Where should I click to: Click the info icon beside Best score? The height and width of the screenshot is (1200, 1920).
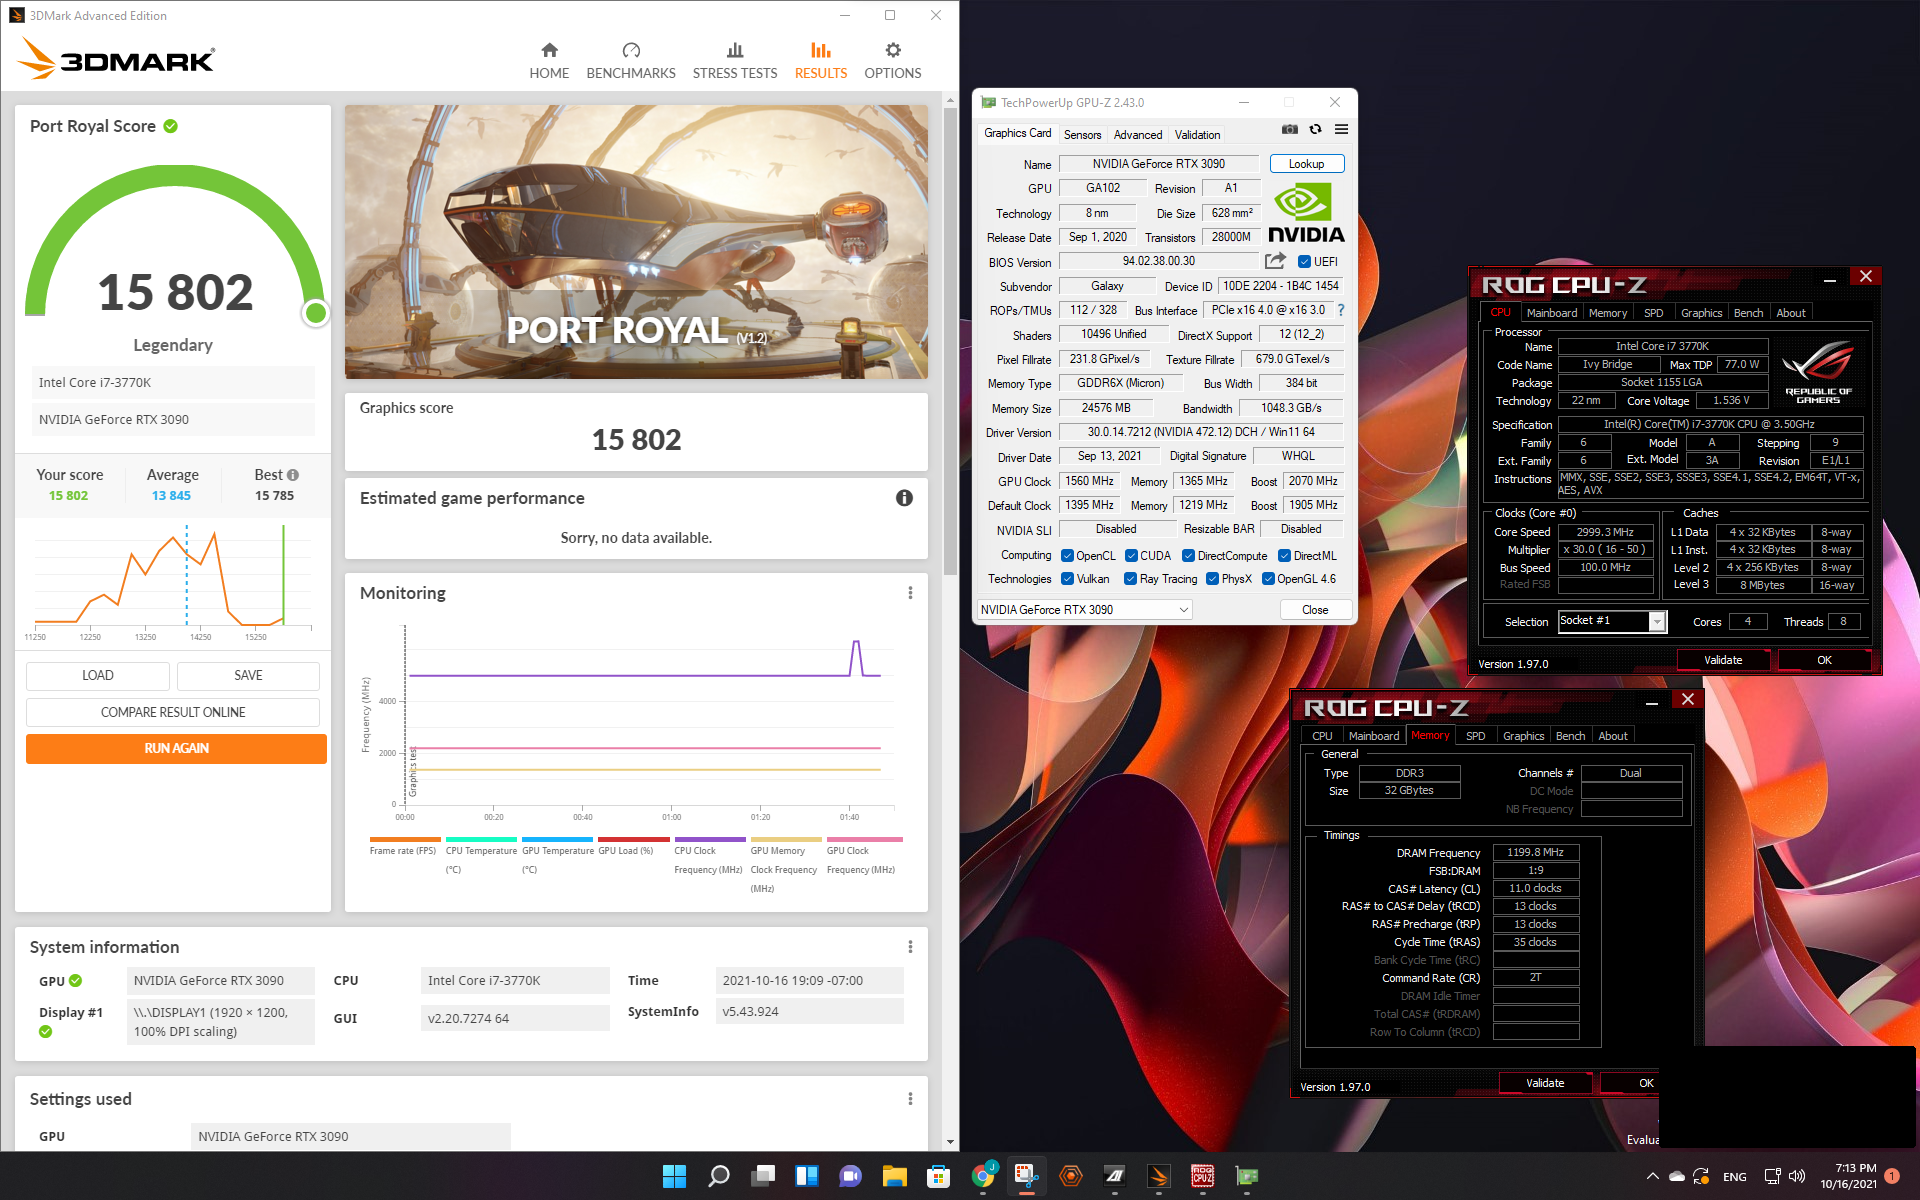tap(293, 475)
